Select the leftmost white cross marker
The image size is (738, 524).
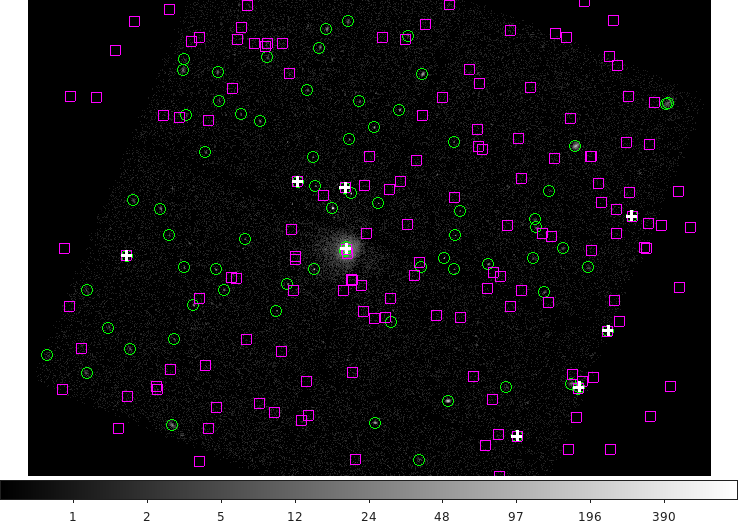(x=127, y=256)
